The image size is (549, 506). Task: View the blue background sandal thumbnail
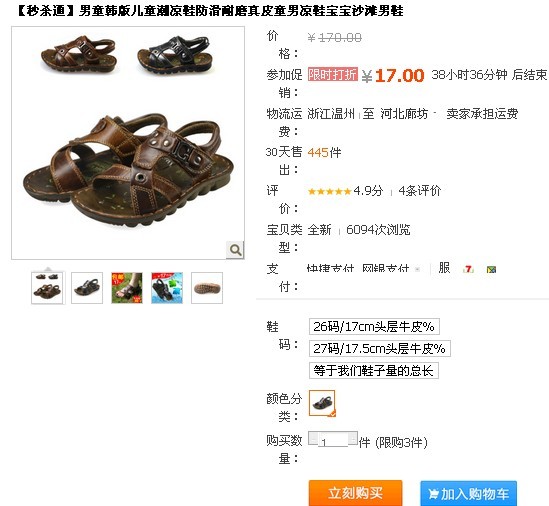point(167,288)
